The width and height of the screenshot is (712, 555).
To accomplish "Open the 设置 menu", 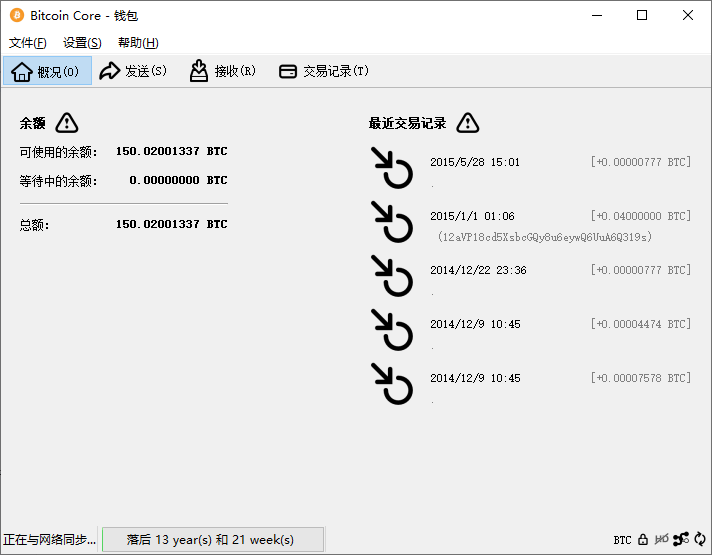I will click(x=82, y=43).
